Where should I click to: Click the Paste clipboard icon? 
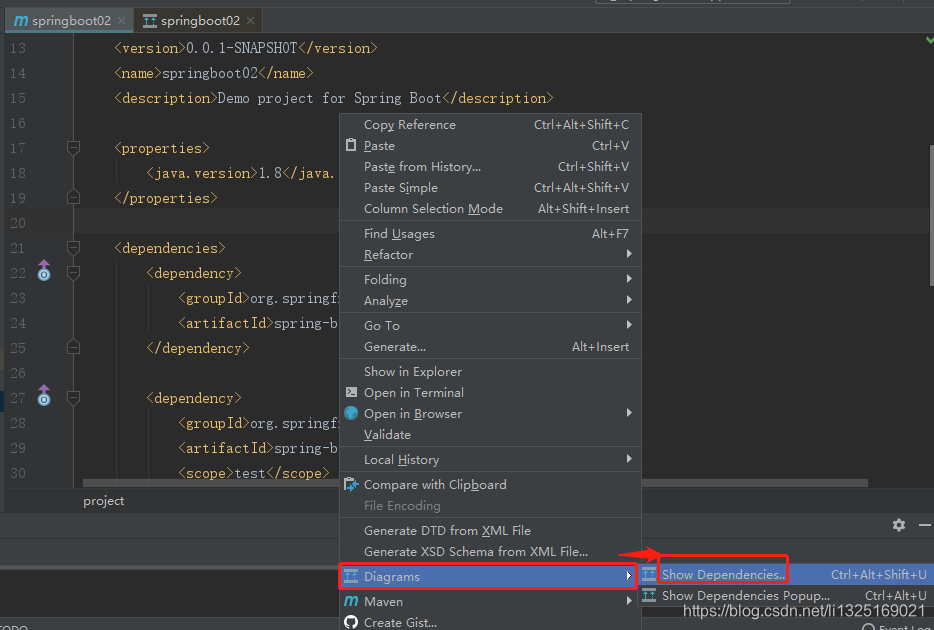tap(351, 145)
